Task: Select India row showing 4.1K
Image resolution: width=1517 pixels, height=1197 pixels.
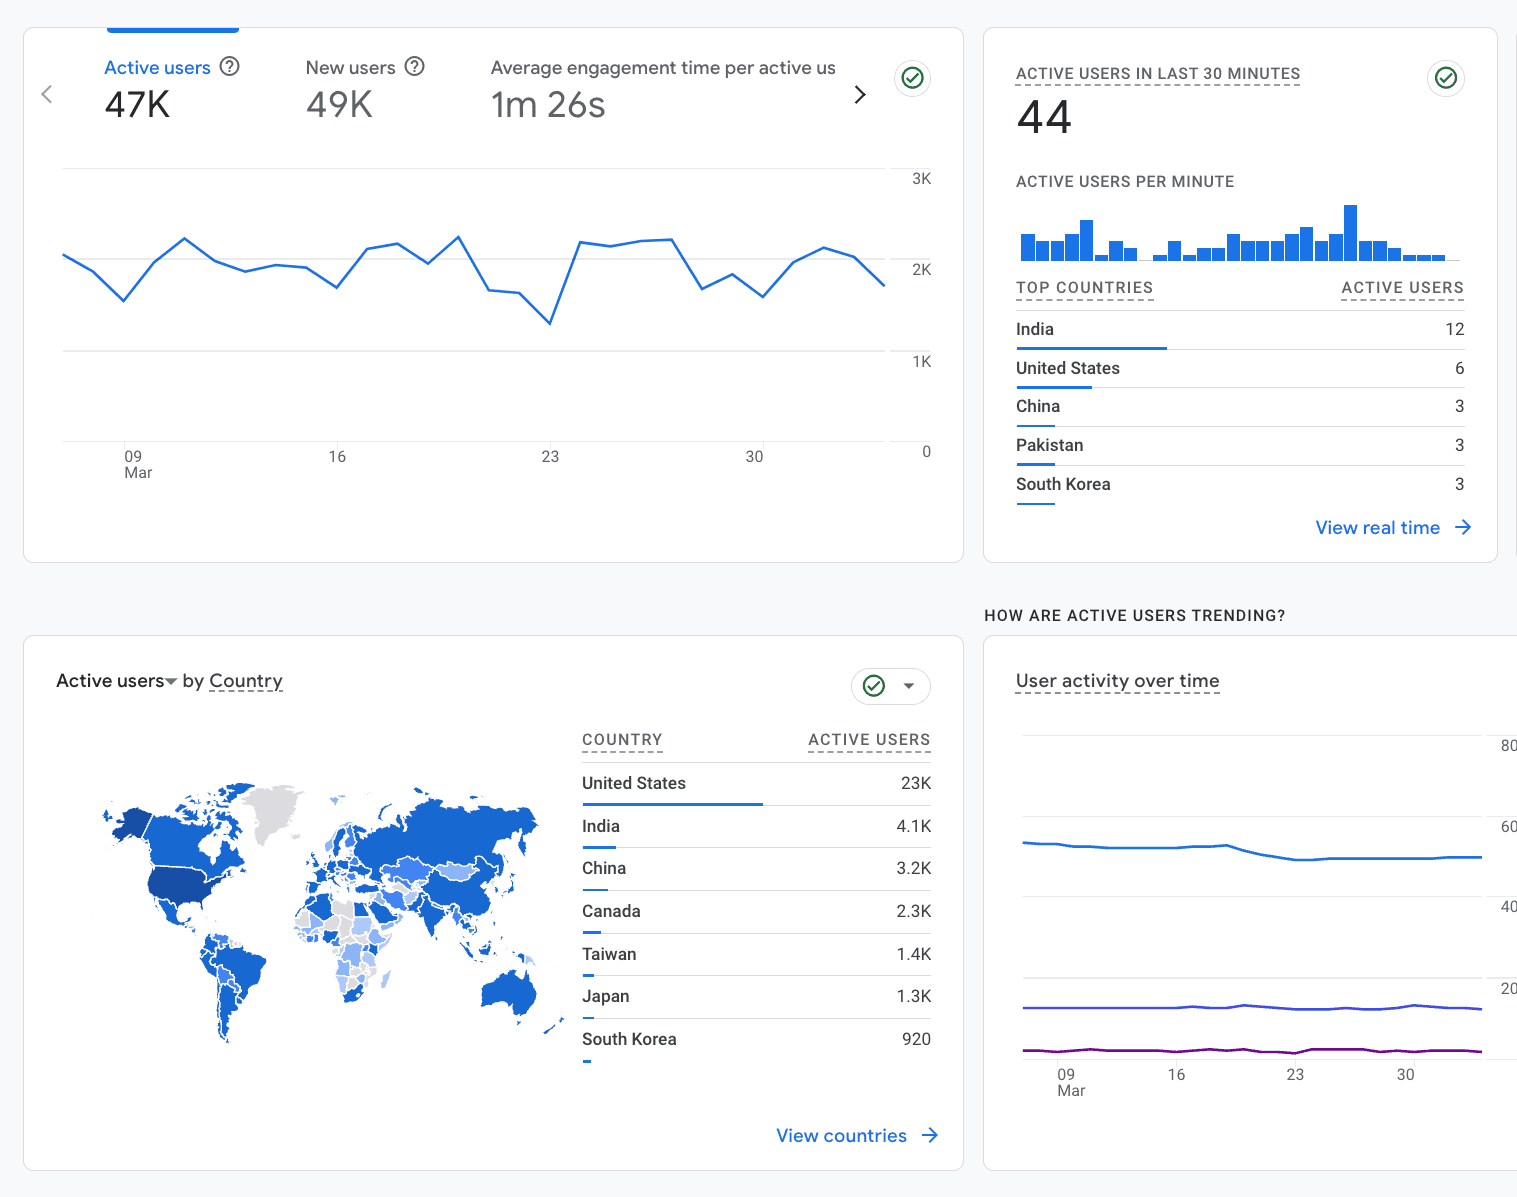Action: [x=756, y=827]
